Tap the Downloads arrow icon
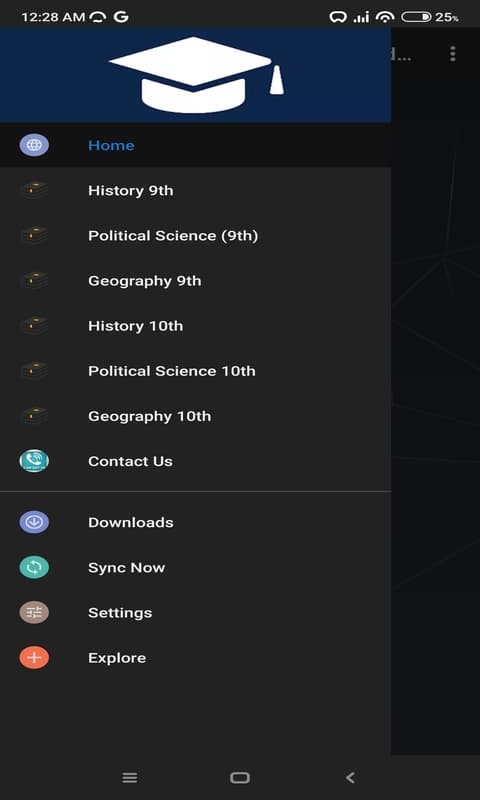 pos(34,522)
